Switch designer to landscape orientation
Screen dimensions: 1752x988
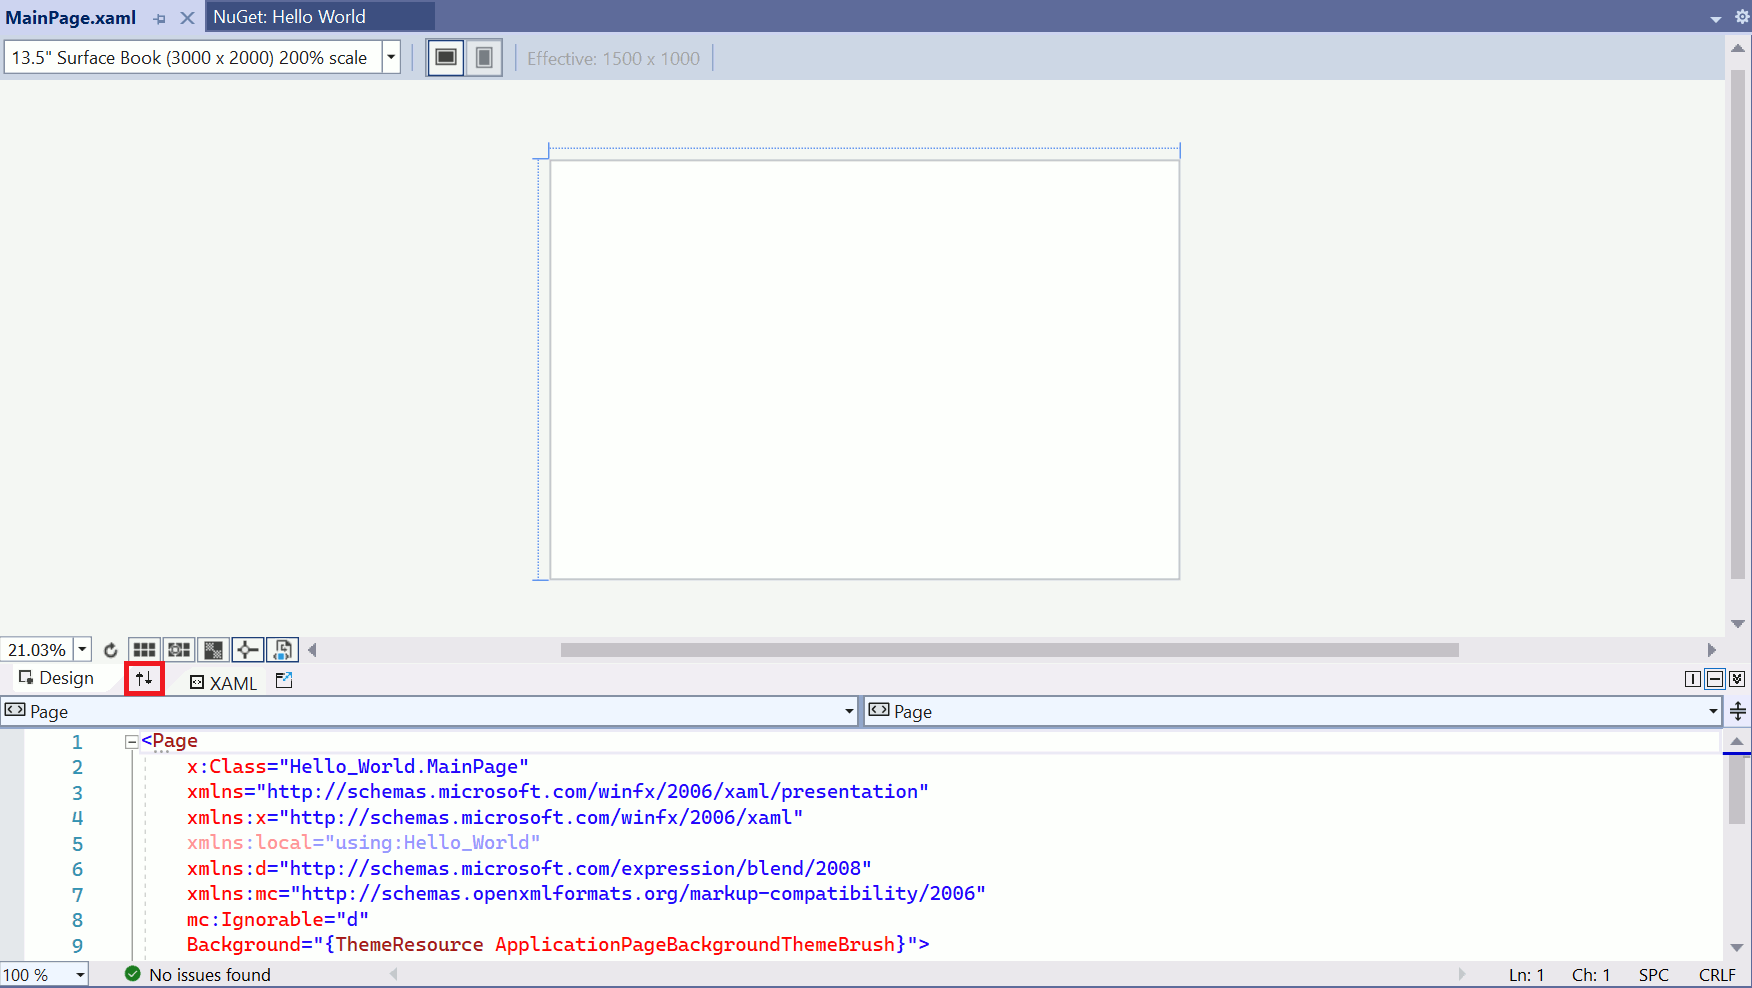point(446,58)
